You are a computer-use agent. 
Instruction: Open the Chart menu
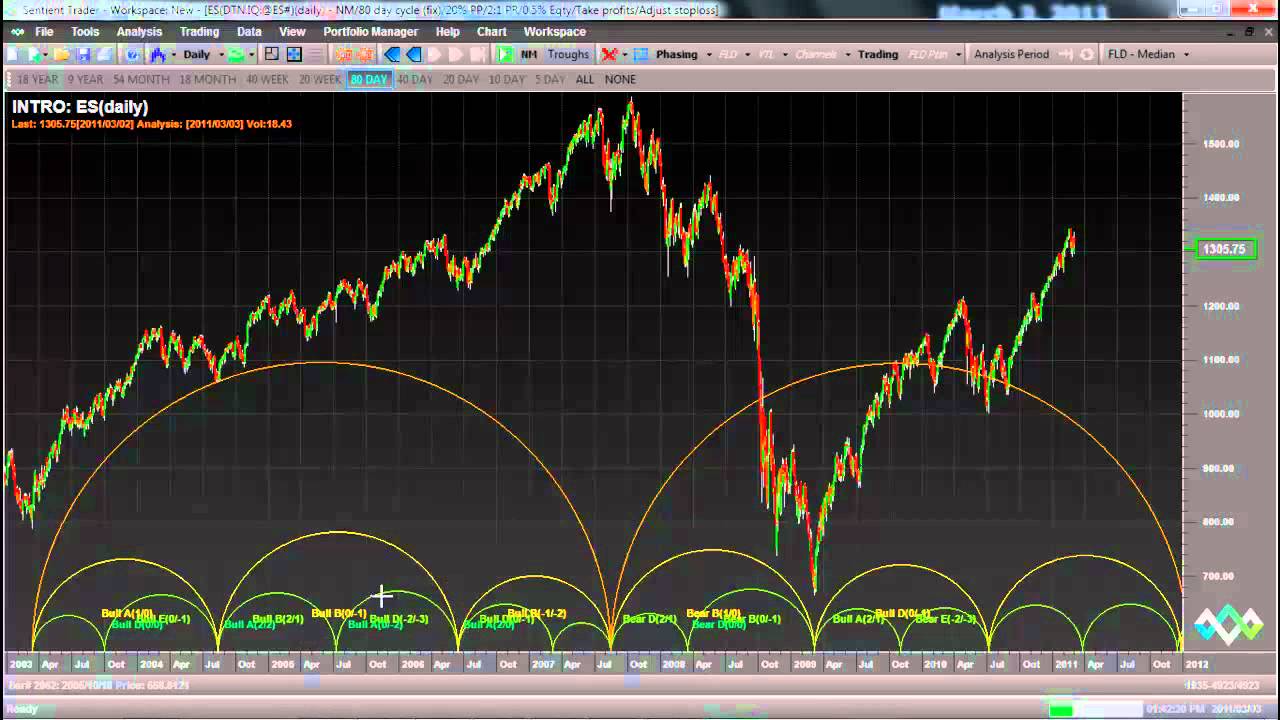tap(492, 31)
